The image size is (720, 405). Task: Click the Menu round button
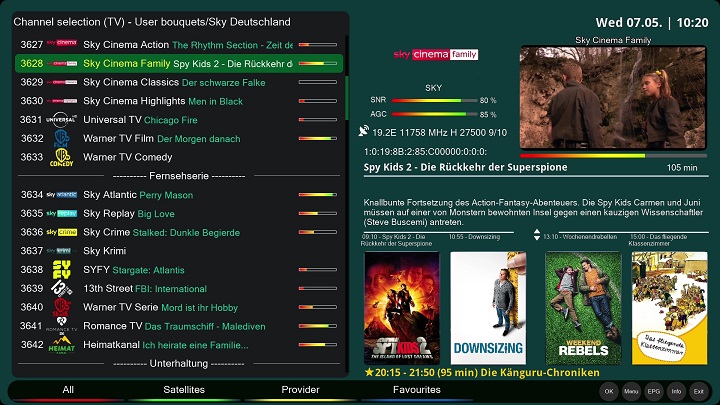(631, 391)
